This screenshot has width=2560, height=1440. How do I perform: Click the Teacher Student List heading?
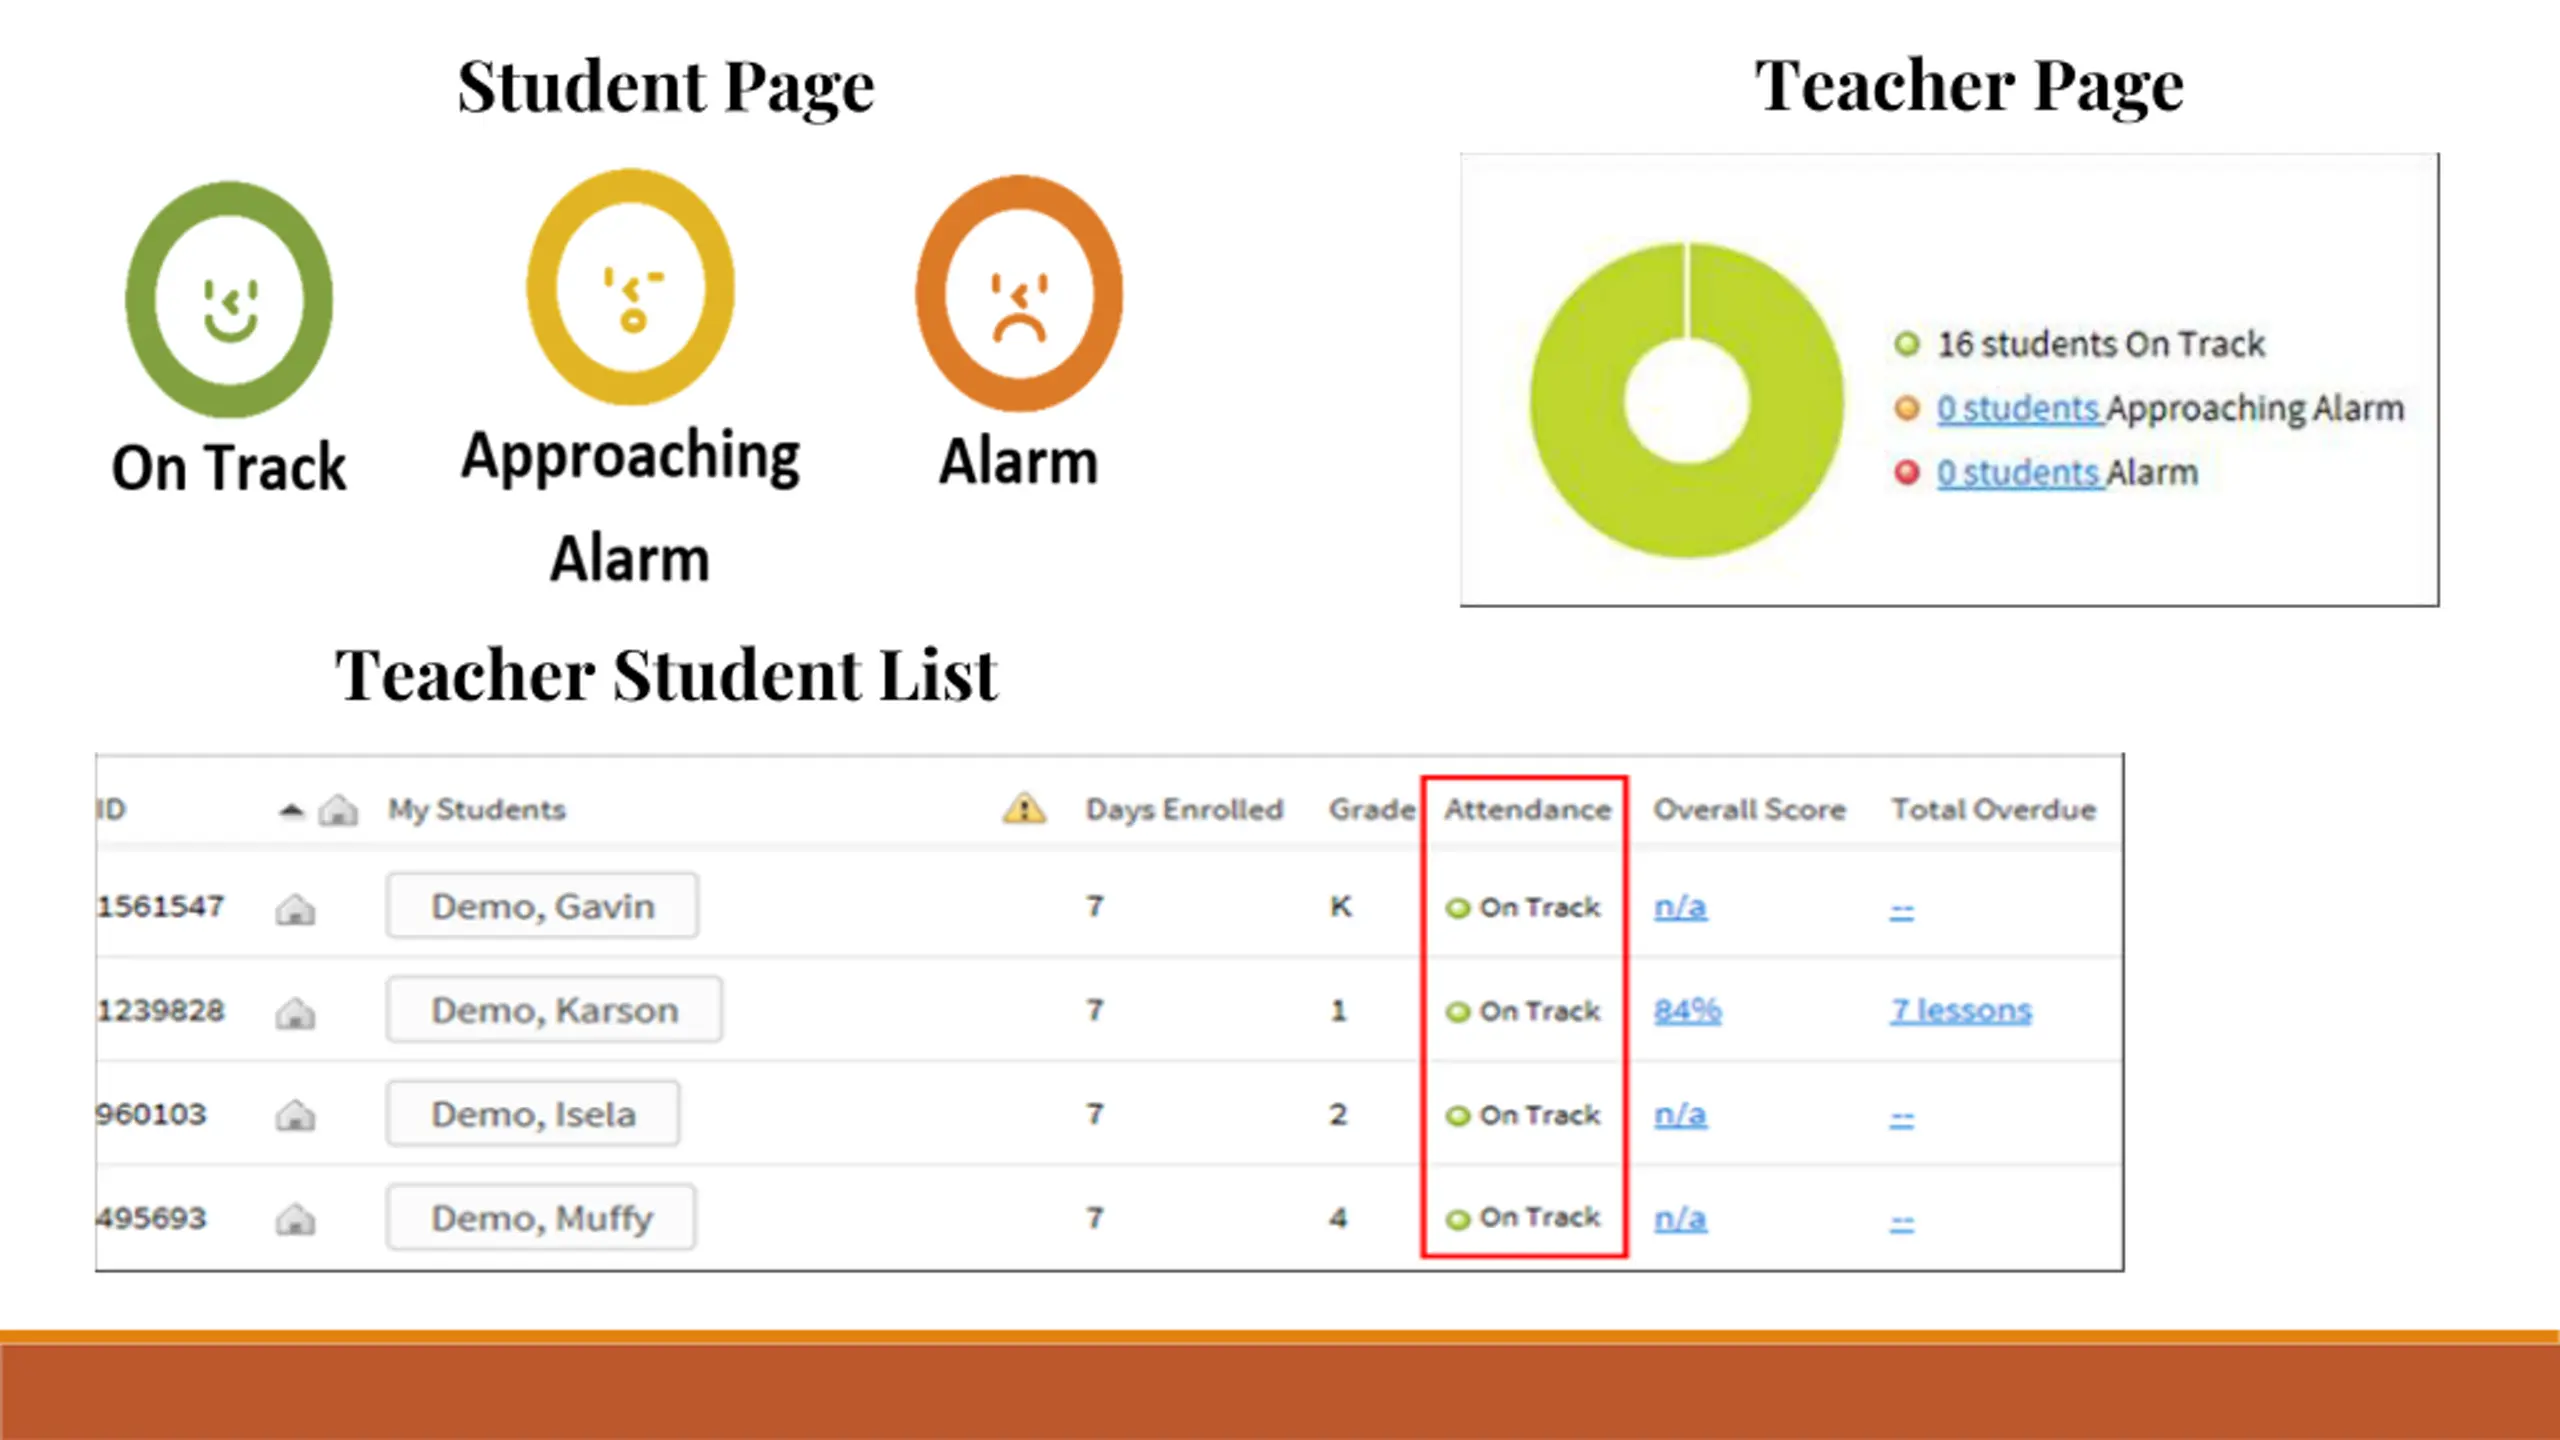tap(666, 675)
